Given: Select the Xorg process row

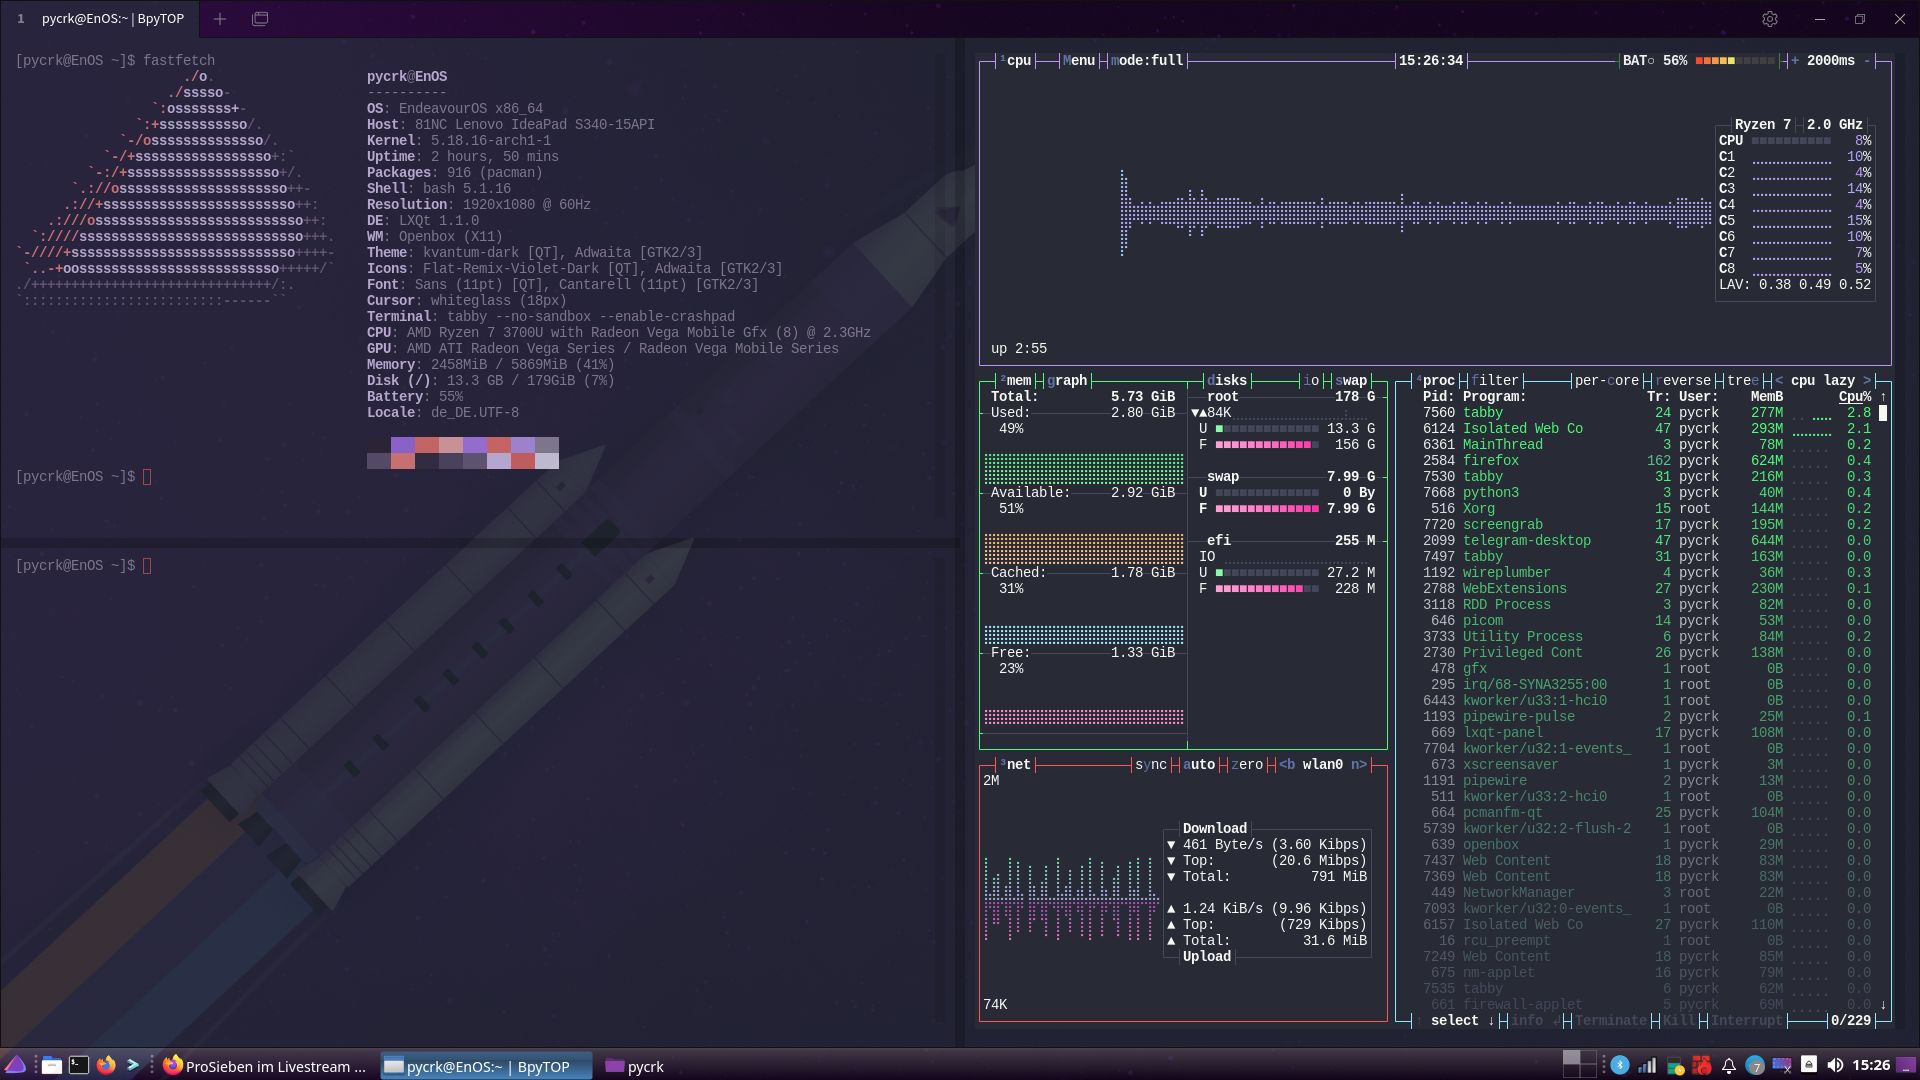Looking at the screenshot, I should [1647, 509].
